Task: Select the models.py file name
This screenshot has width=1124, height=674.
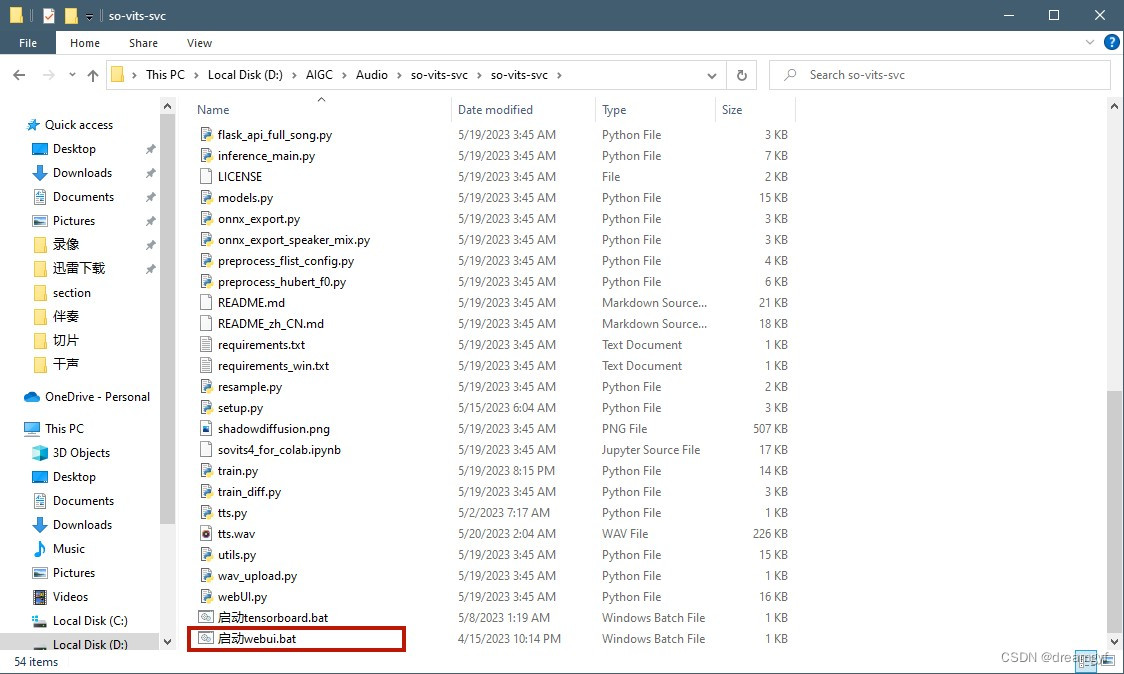Action: [x=246, y=198]
